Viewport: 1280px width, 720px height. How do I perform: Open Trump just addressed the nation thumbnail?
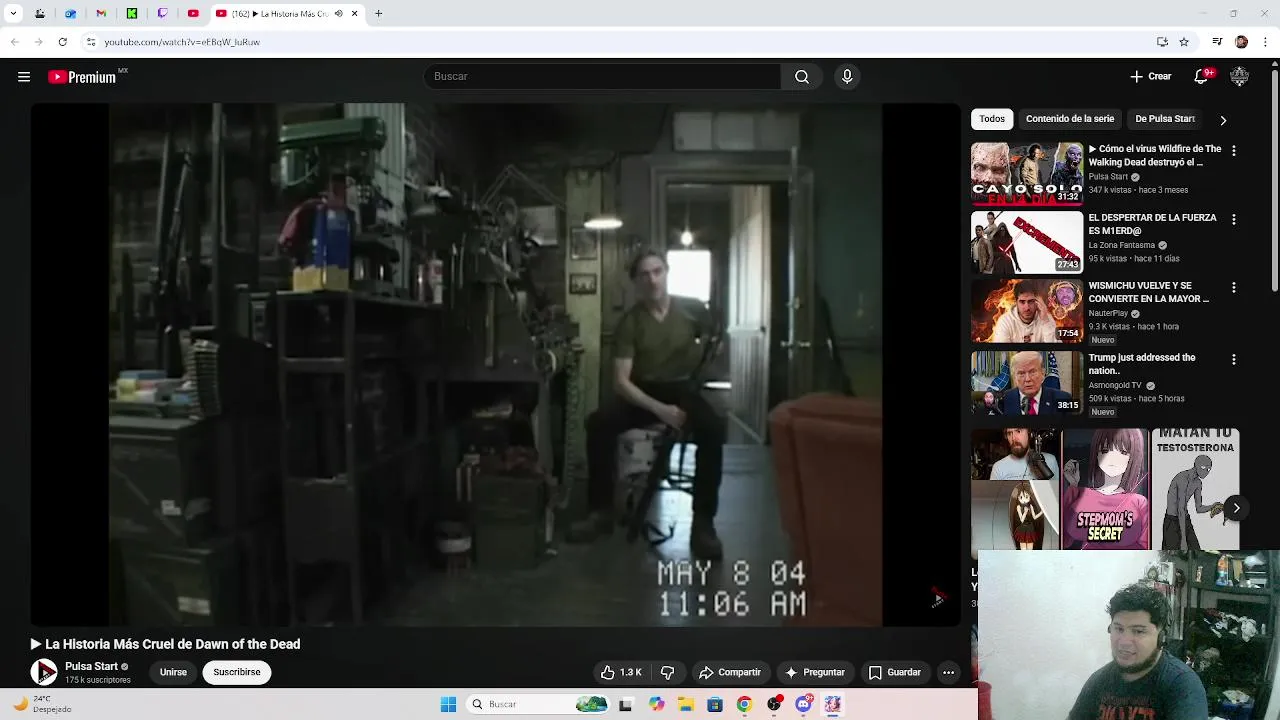click(1027, 382)
